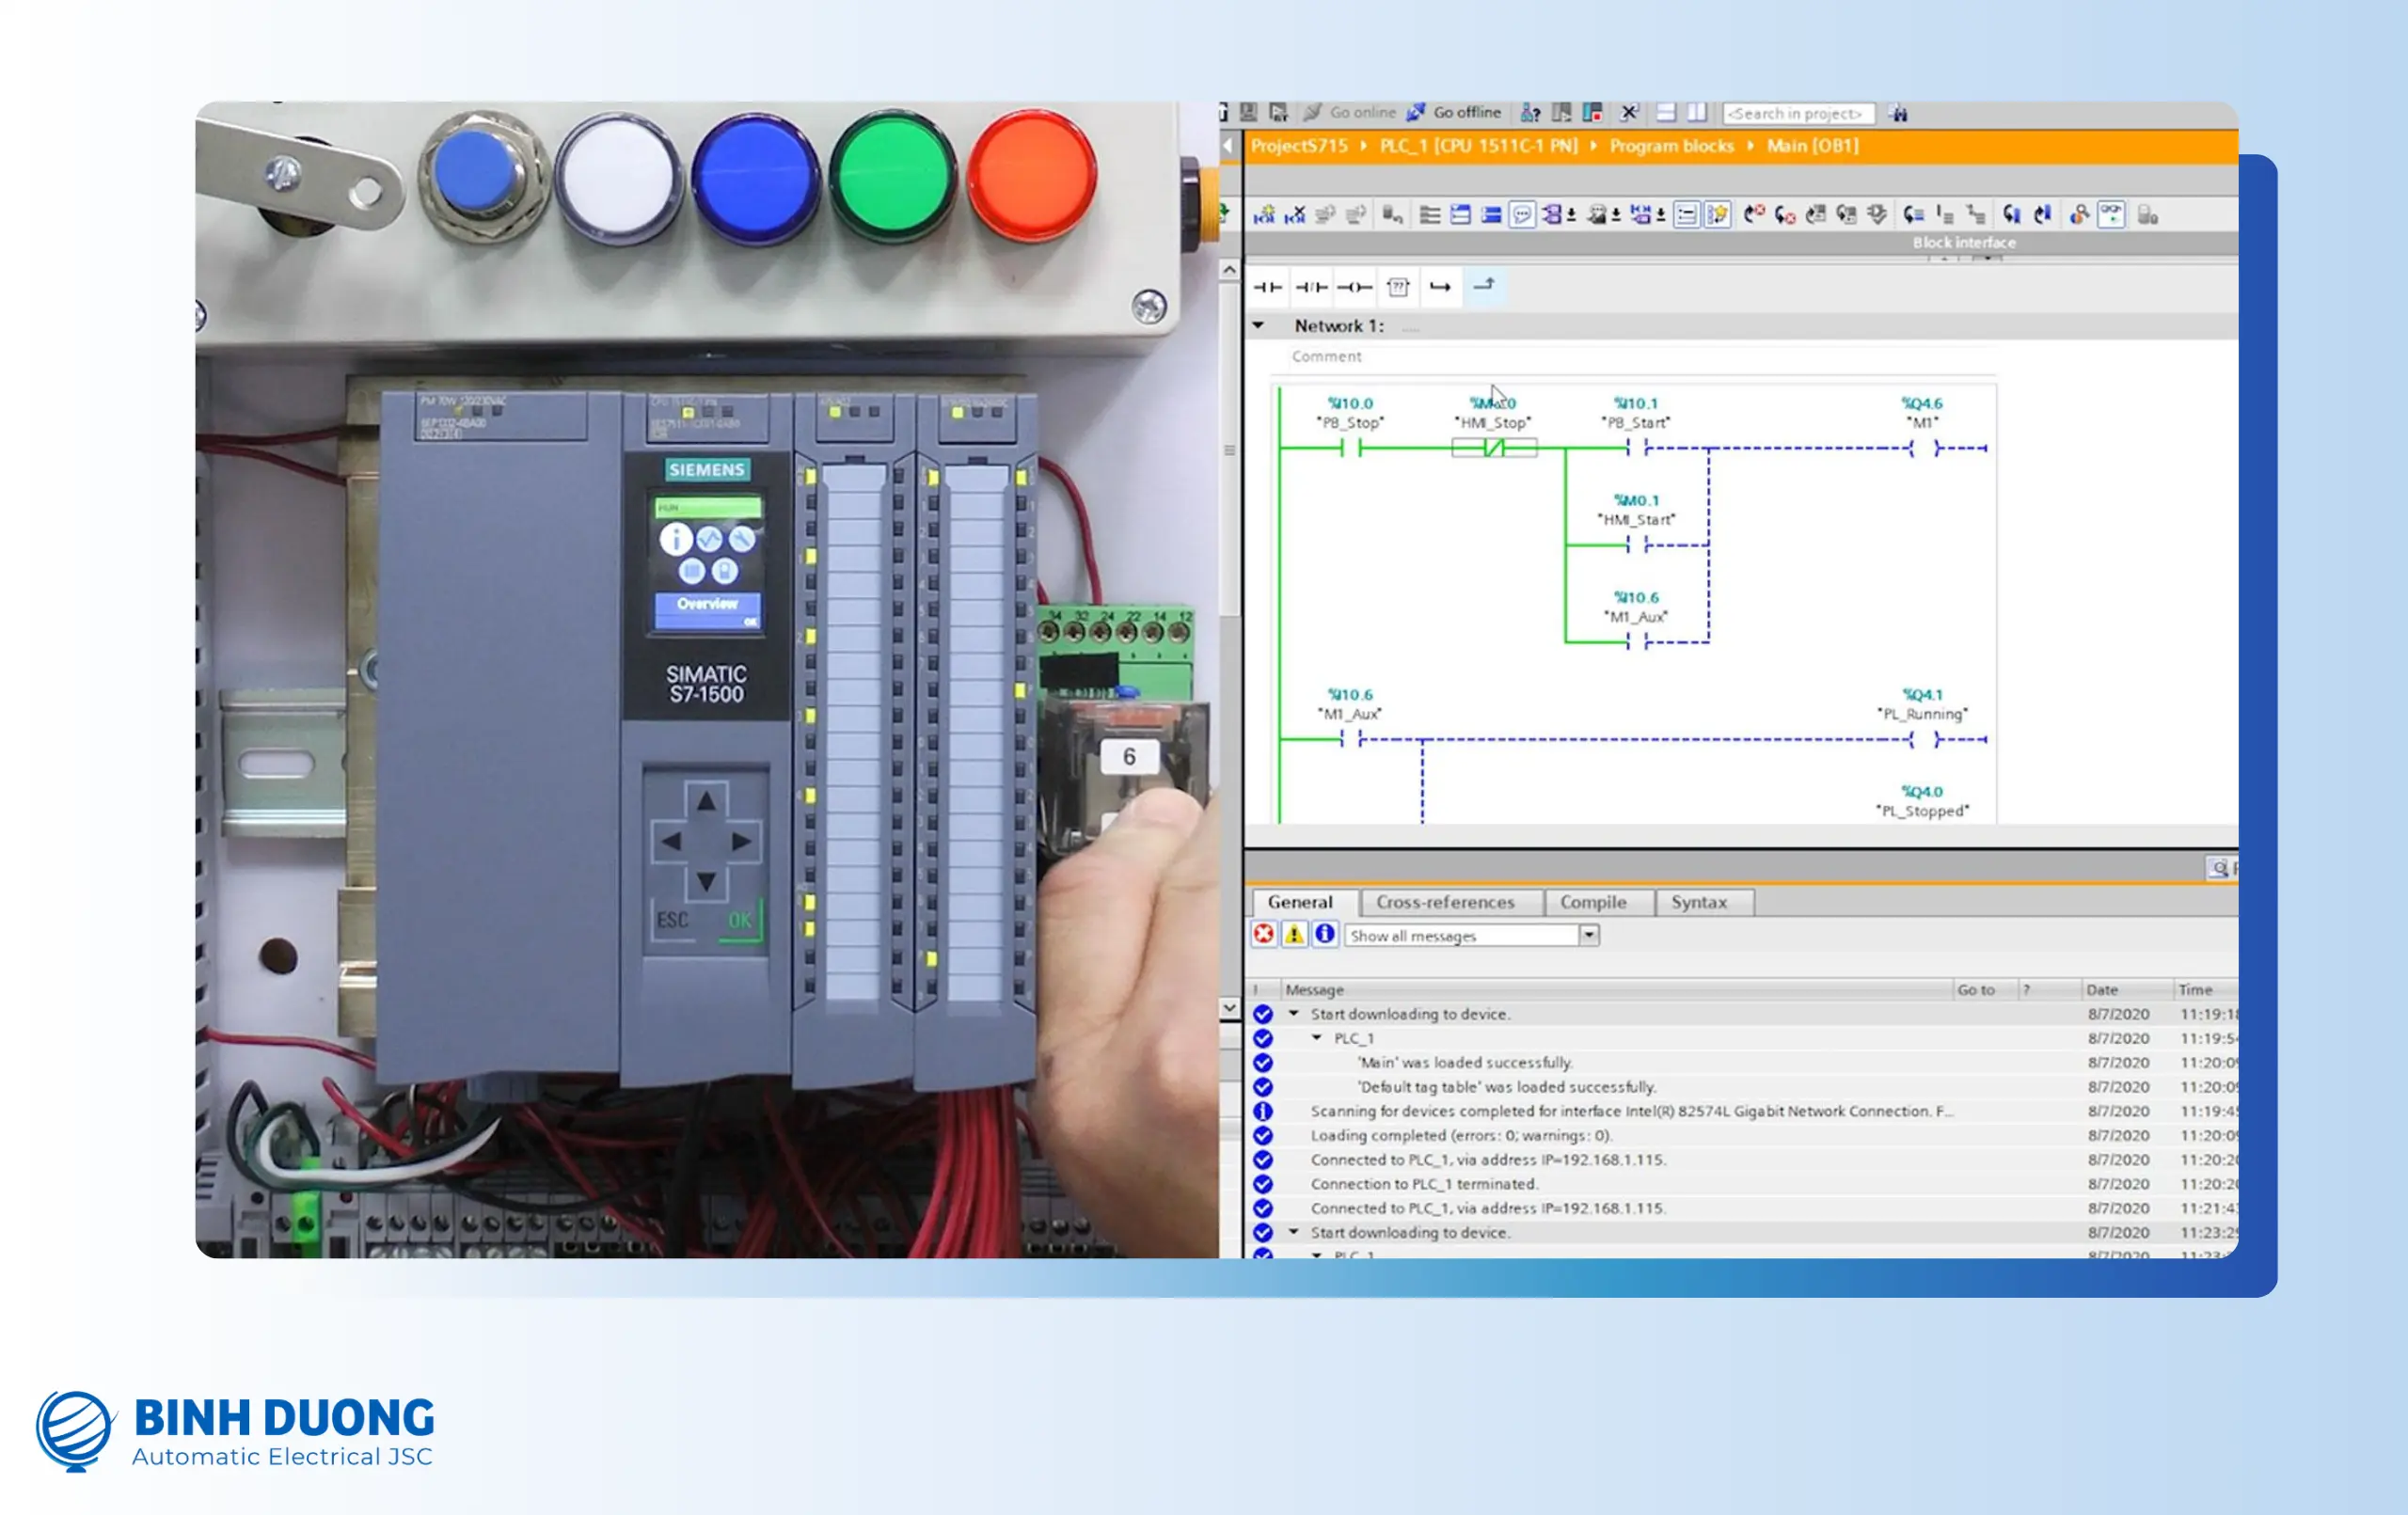This screenshot has width=2408, height=1515.
Task: Split the editor space vertically
Action: [x=1697, y=113]
